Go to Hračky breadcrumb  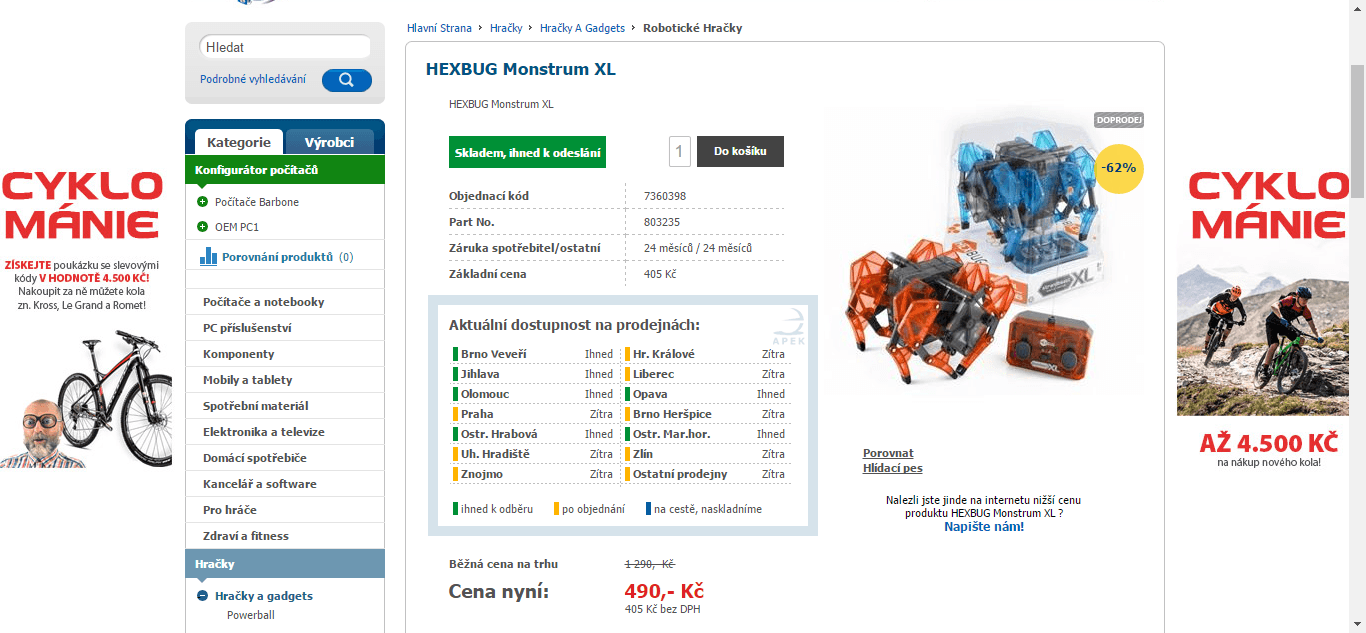506,28
